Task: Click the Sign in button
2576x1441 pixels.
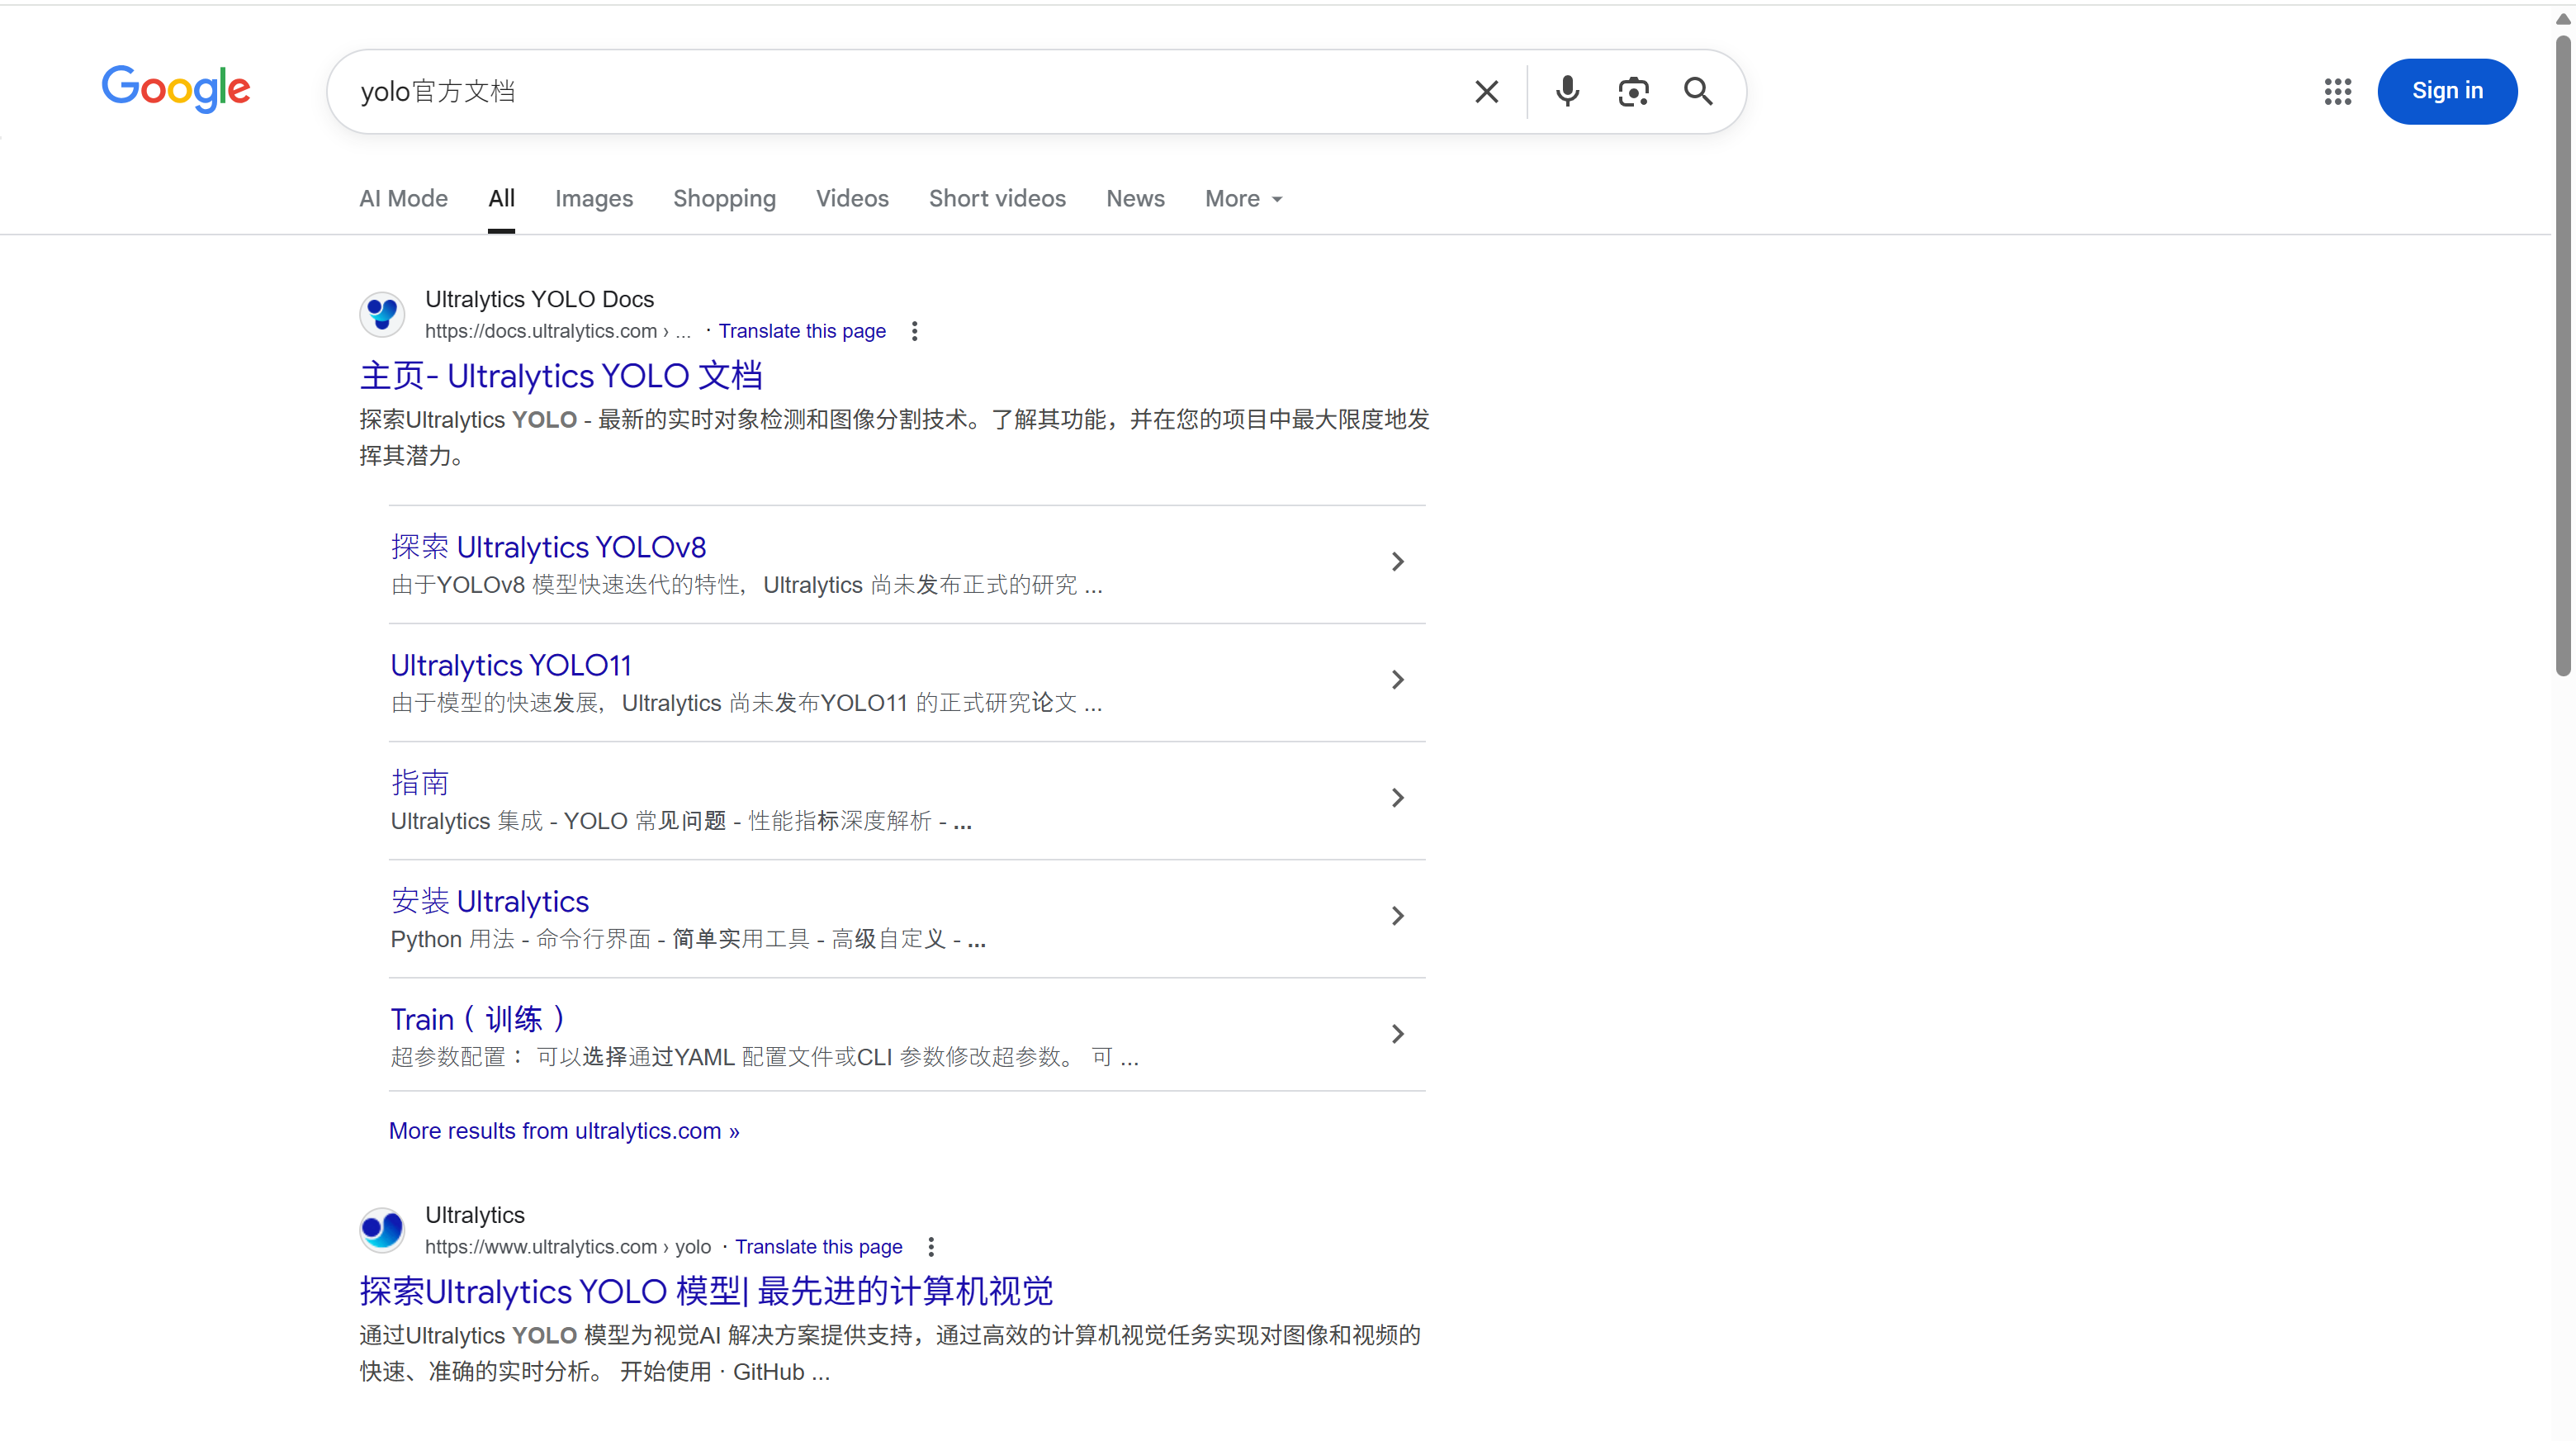Action: (2446, 91)
